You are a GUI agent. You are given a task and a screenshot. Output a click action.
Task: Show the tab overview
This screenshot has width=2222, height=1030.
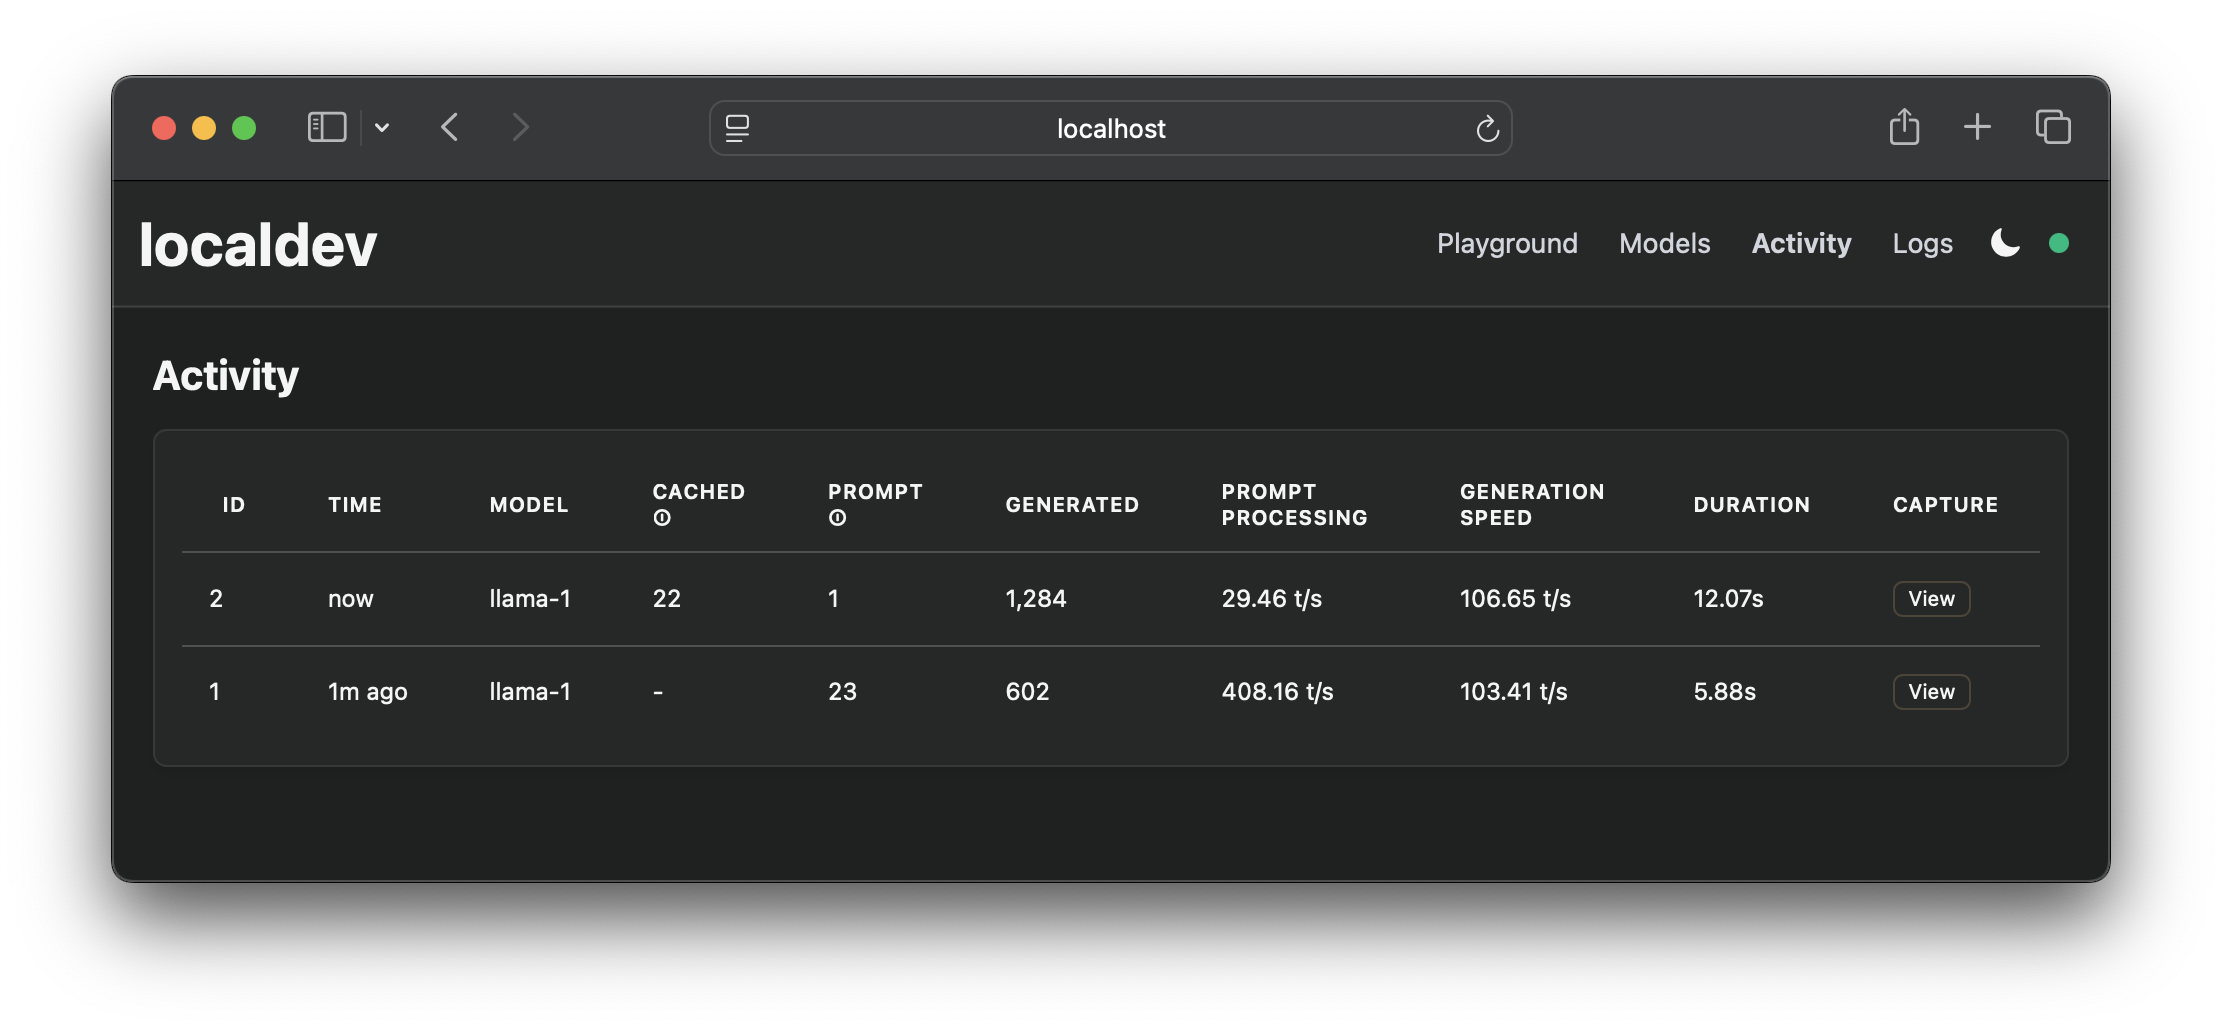click(2053, 128)
